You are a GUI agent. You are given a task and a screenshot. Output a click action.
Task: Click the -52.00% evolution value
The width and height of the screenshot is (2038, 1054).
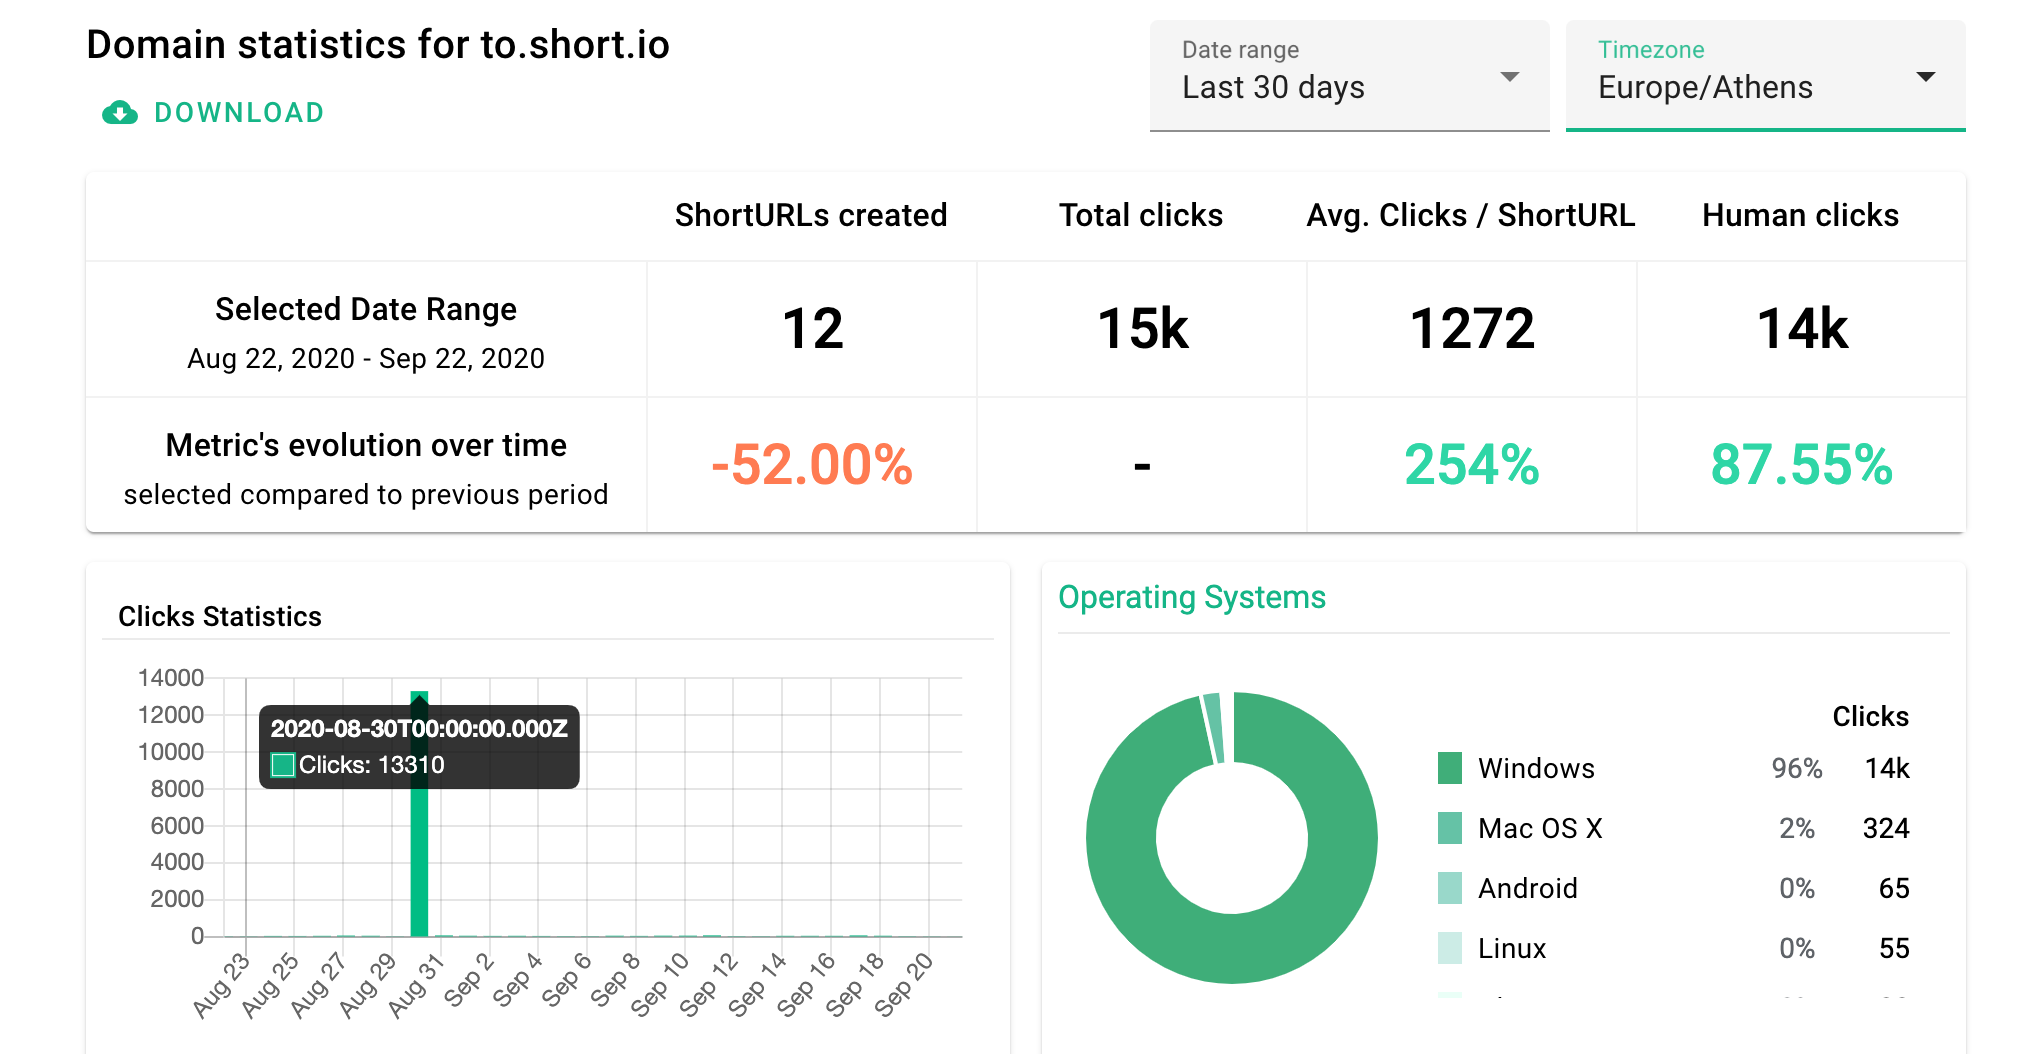click(811, 465)
